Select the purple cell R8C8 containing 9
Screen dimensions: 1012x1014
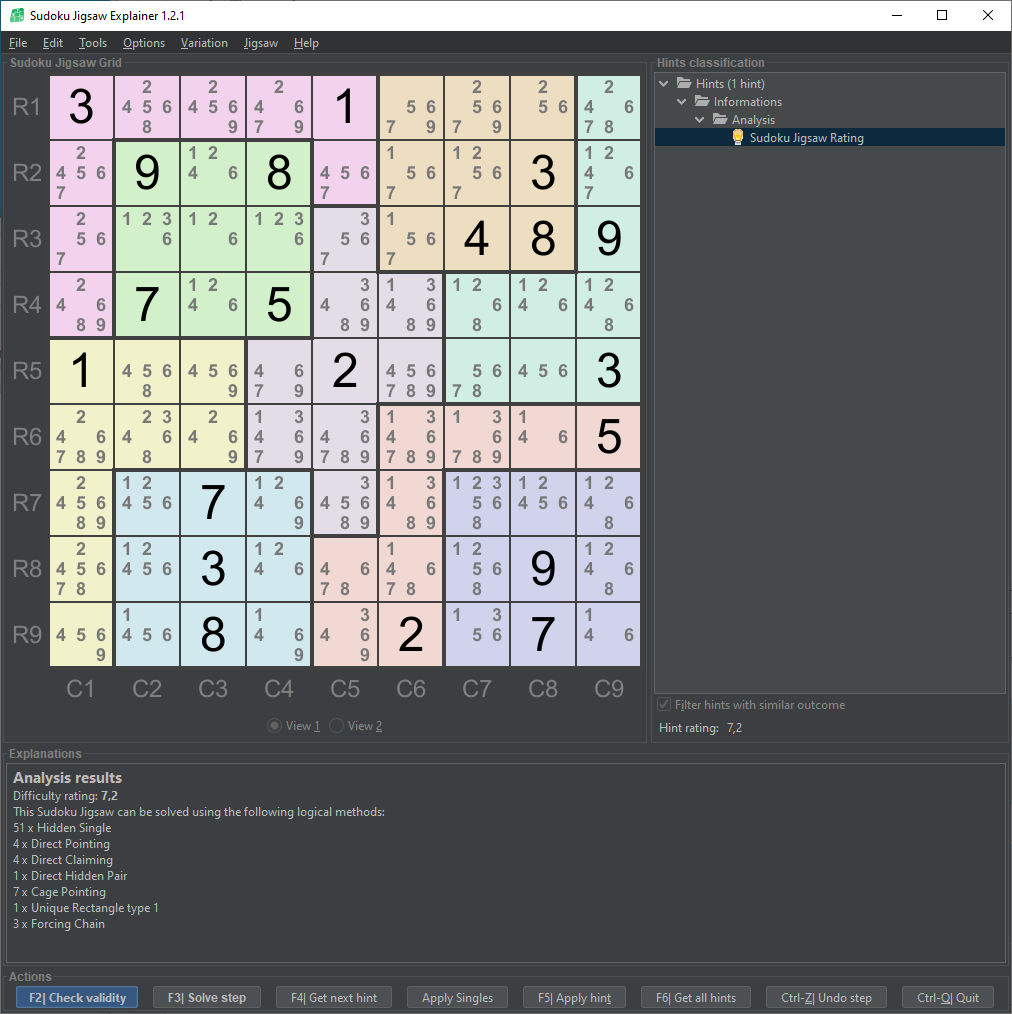(543, 568)
